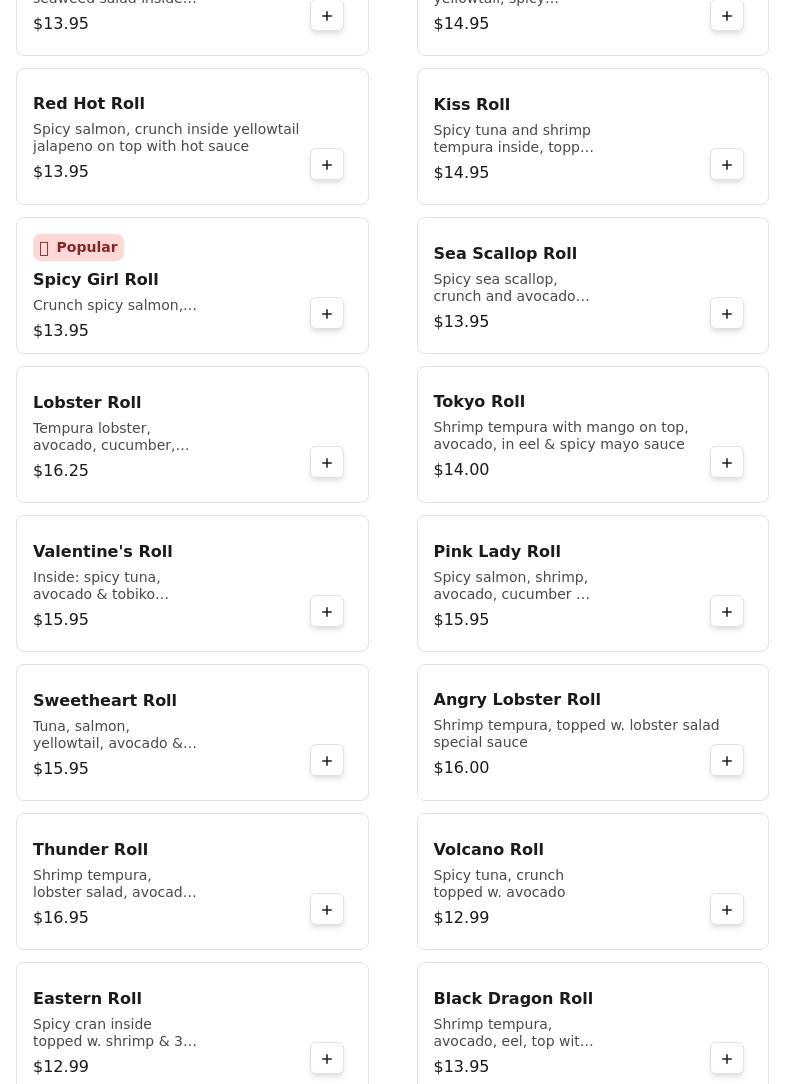Open the Volcano Roll item heading

click(488, 850)
